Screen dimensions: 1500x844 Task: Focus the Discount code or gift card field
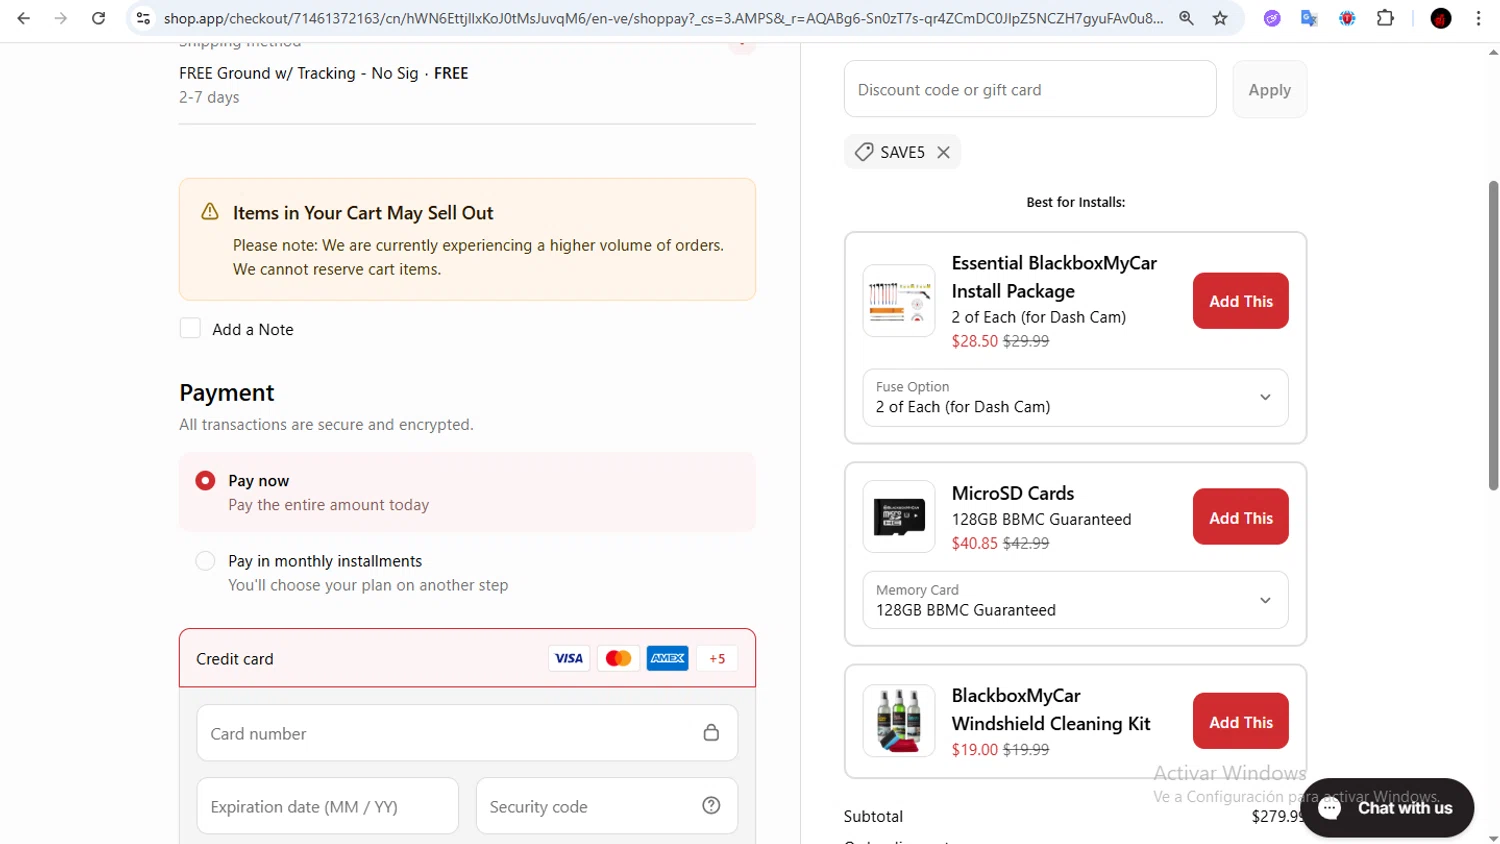1030,89
